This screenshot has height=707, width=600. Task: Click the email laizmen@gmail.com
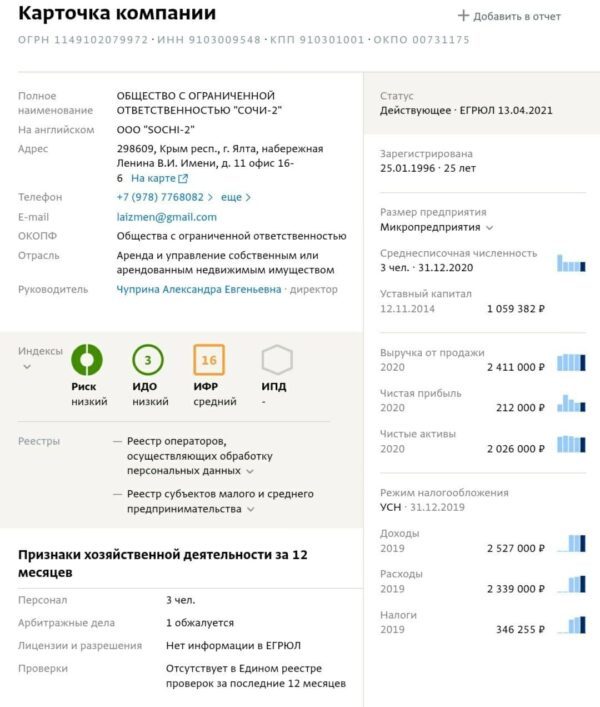pyautogui.click(x=166, y=216)
